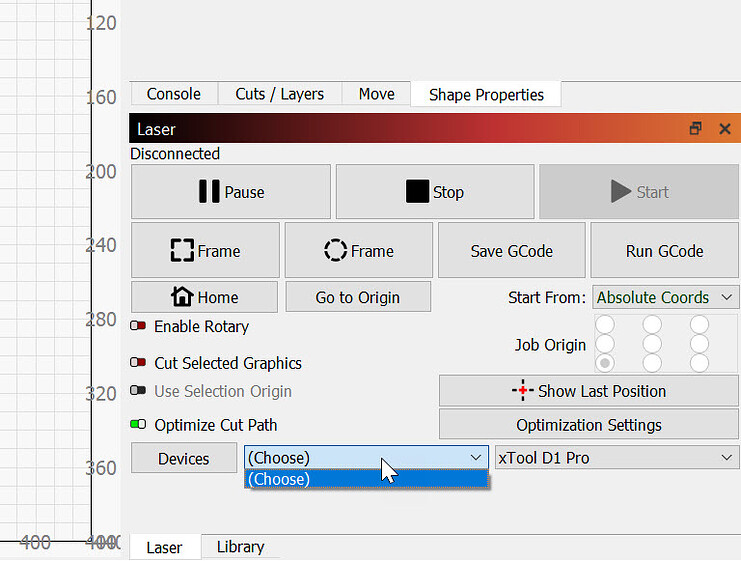Image resolution: width=741 pixels, height=561 pixels.
Task: Open the Library tab
Action: pyautogui.click(x=240, y=547)
